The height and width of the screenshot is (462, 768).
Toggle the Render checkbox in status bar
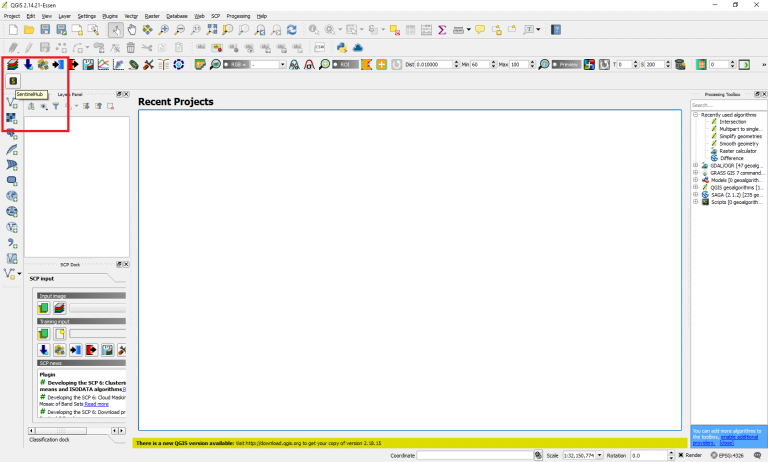coord(681,456)
